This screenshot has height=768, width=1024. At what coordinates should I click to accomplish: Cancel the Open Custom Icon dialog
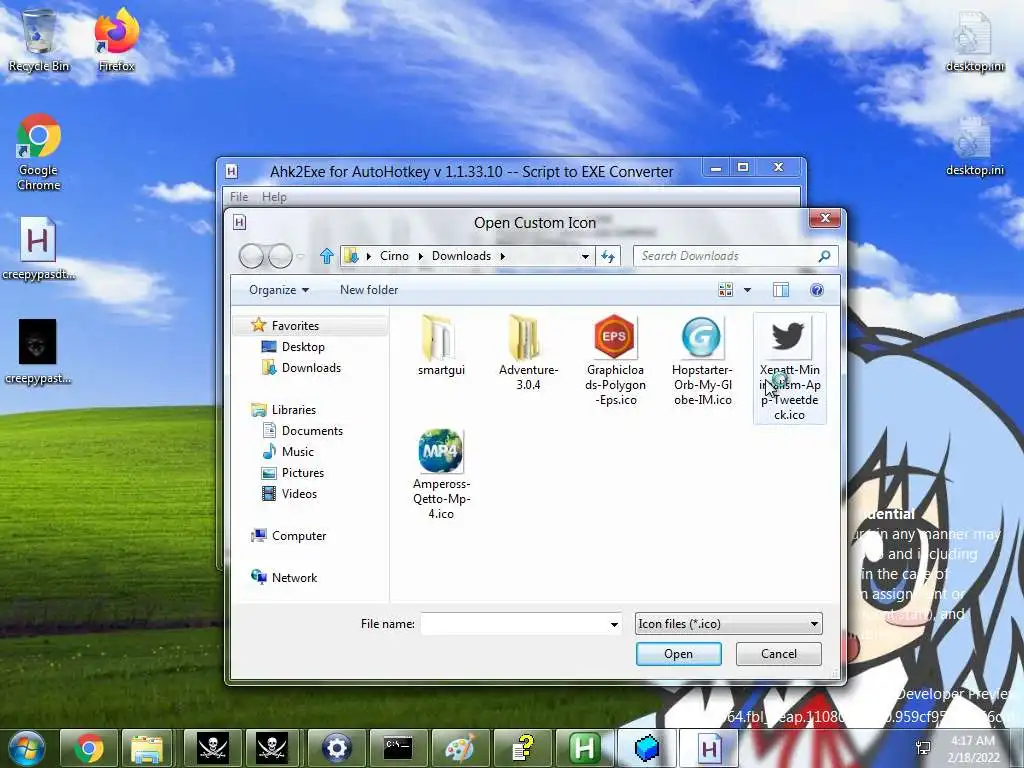(x=778, y=654)
